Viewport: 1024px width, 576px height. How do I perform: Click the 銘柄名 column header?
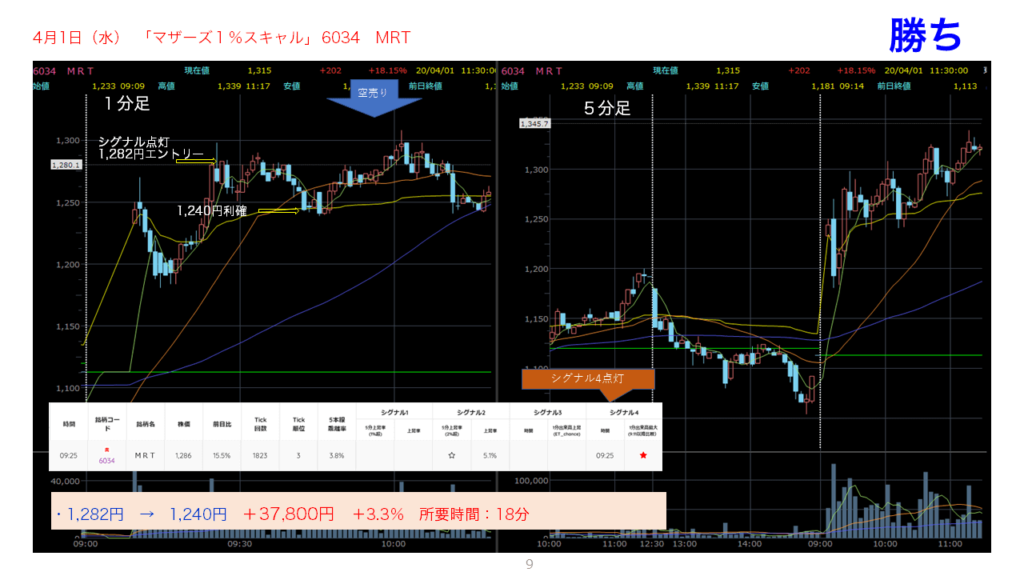[x=145, y=424]
